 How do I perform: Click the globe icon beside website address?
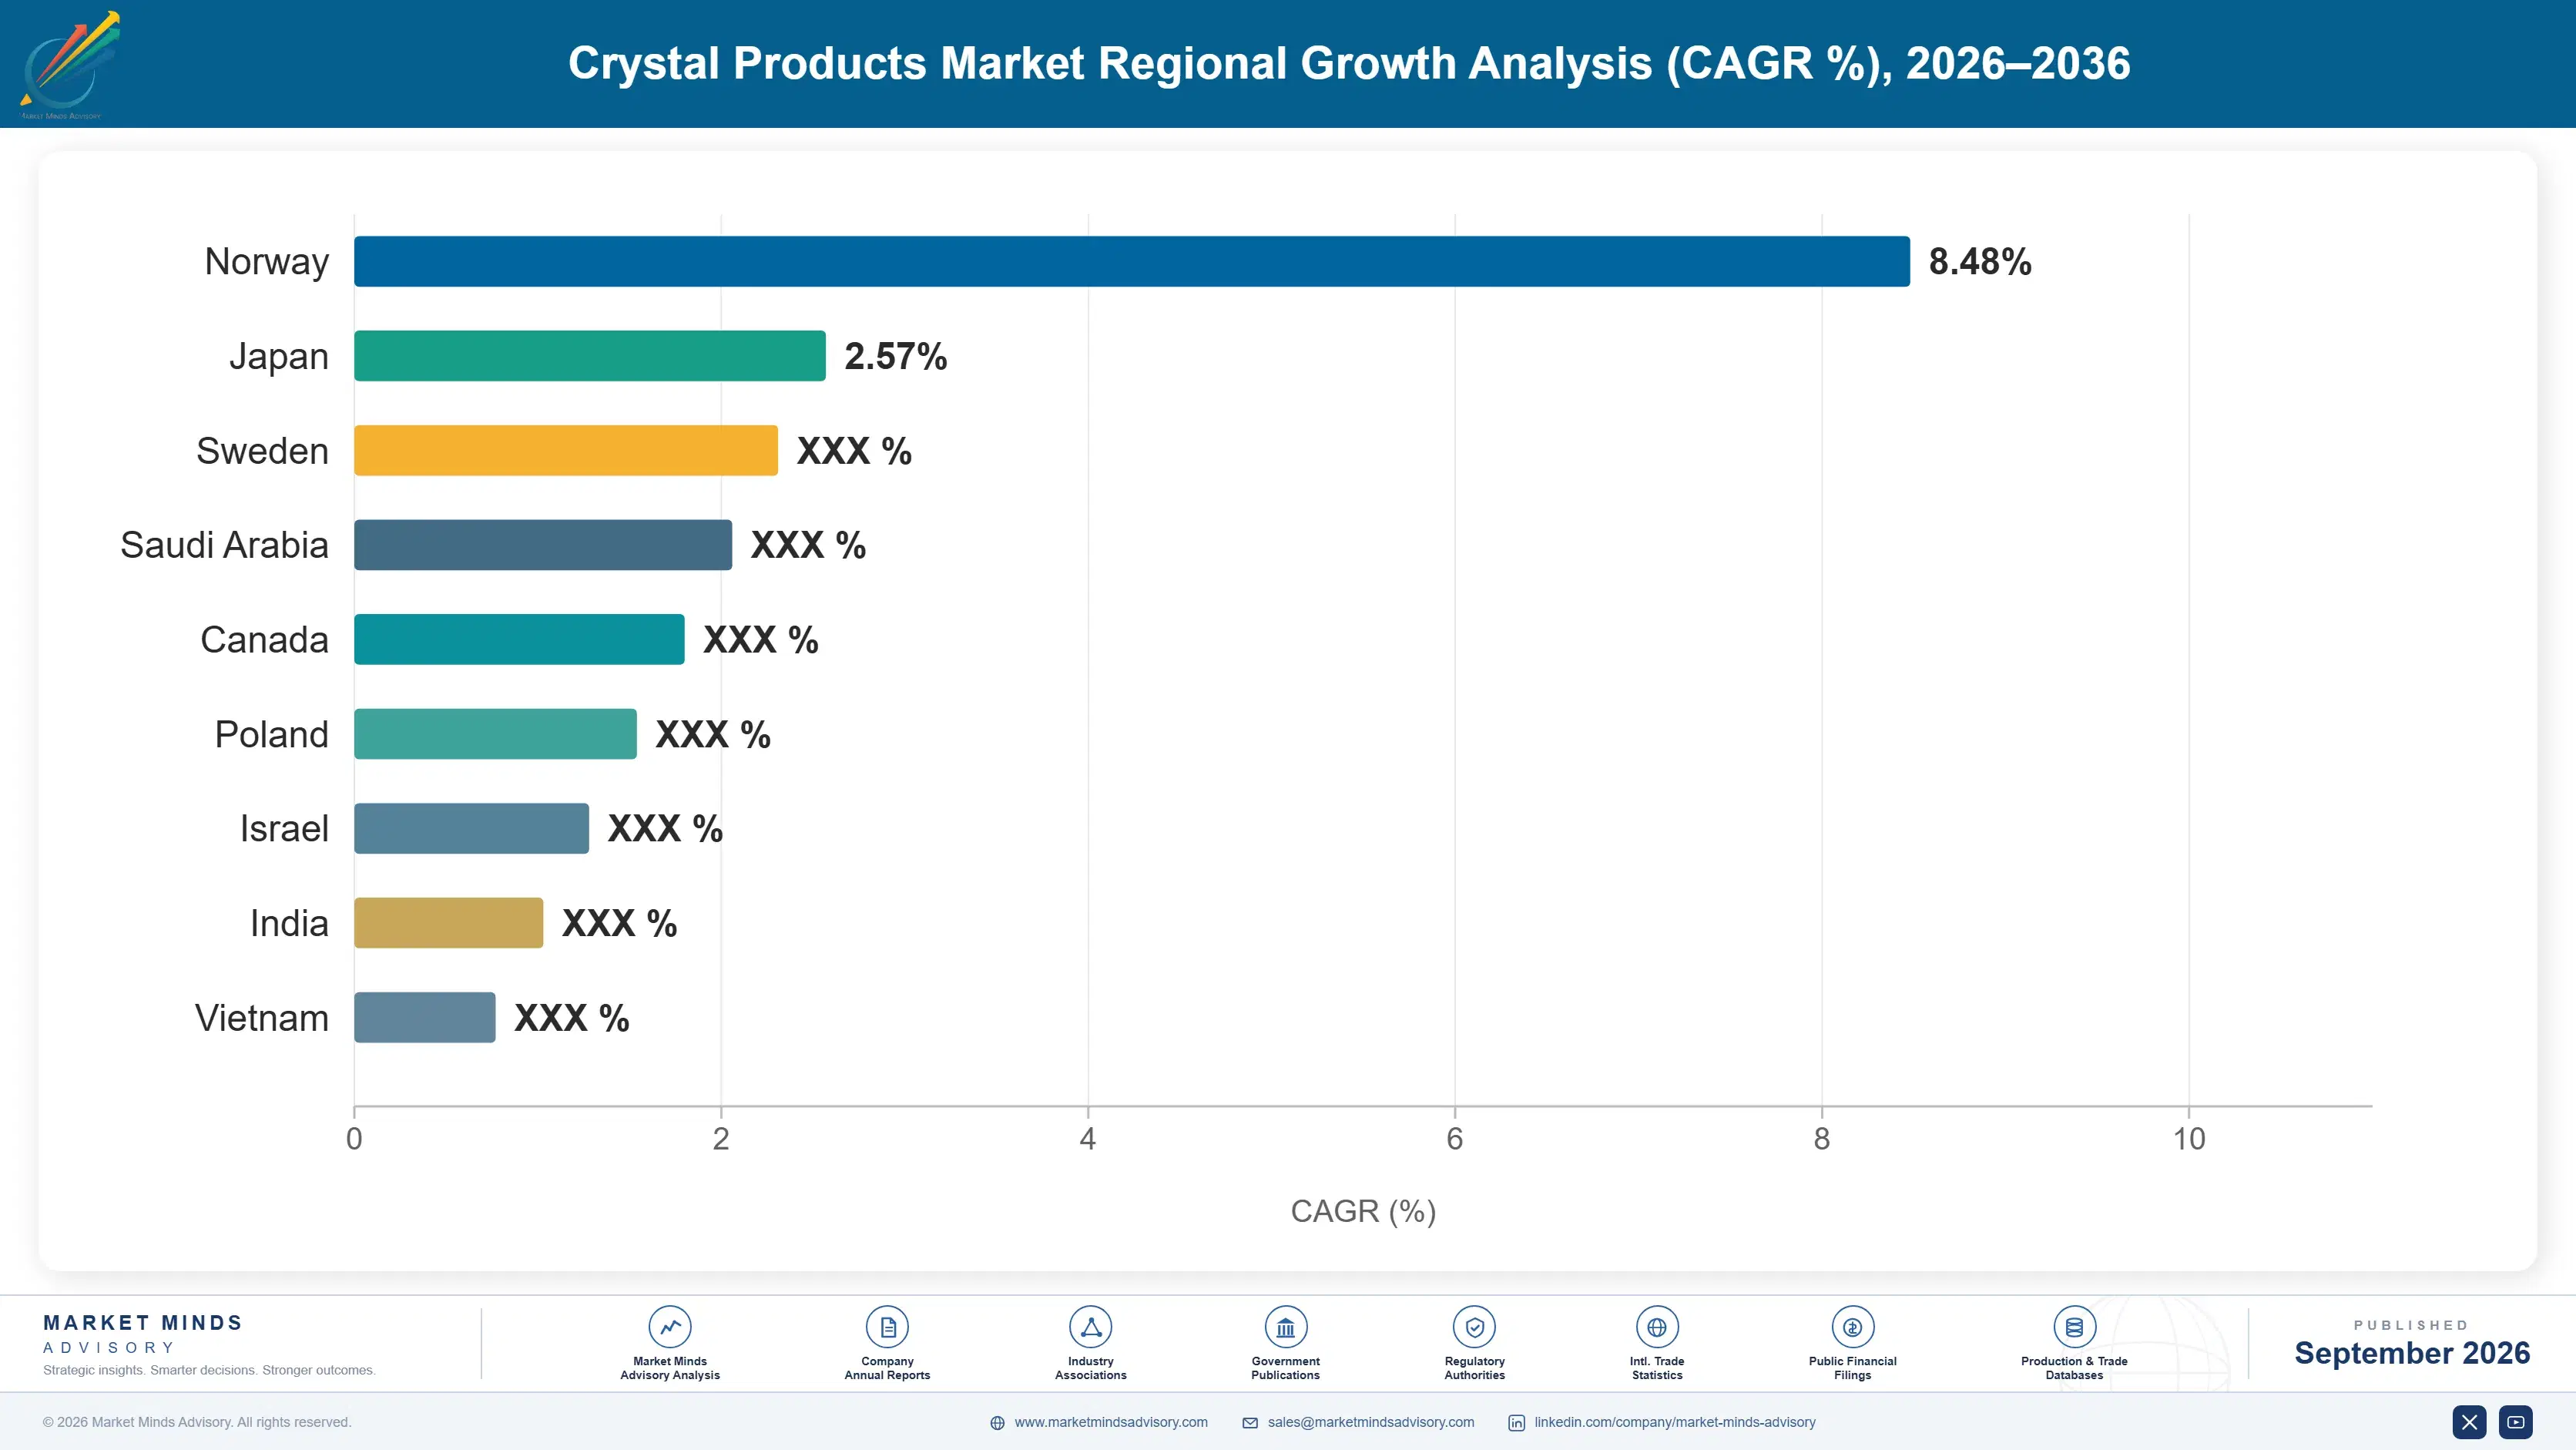[997, 1423]
